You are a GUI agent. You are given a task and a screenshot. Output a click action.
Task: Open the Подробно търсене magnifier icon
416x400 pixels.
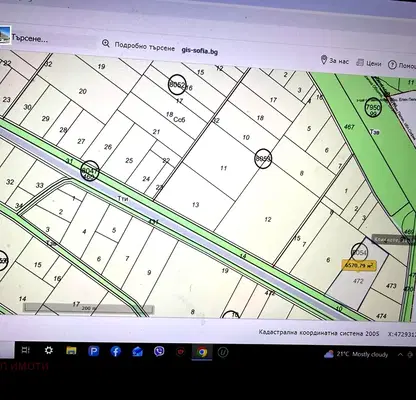(x=106, y=43)
